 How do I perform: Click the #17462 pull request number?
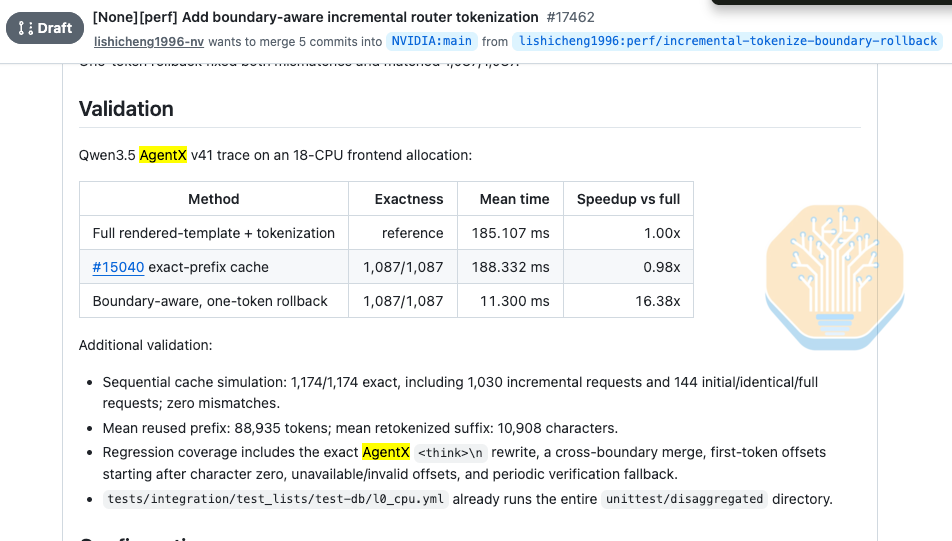pyautogui.click(x=570, y=17)
